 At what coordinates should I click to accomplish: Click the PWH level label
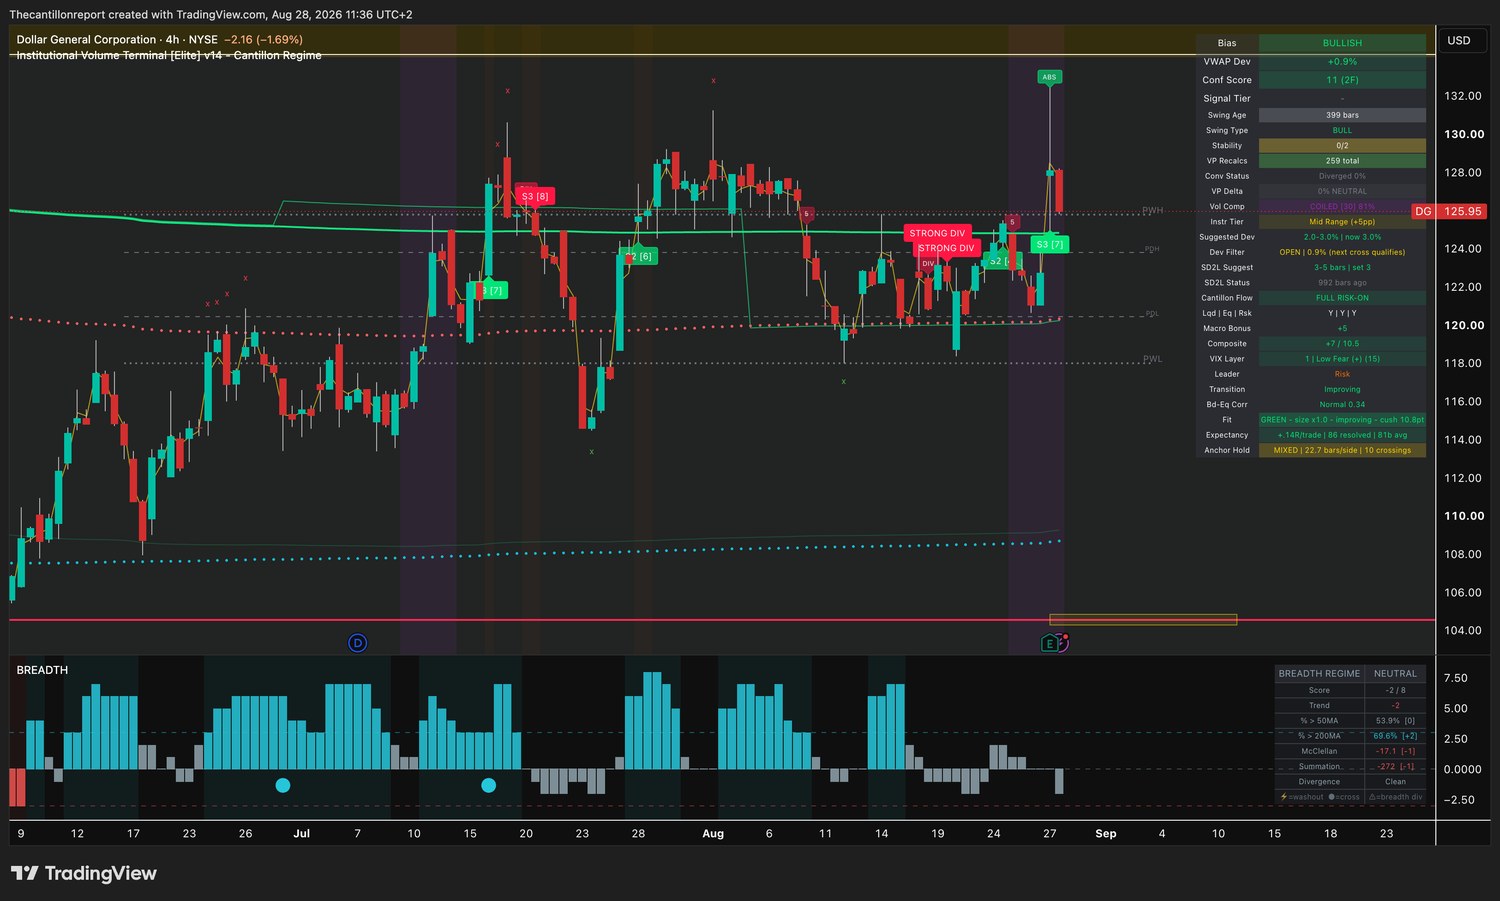1153,211
